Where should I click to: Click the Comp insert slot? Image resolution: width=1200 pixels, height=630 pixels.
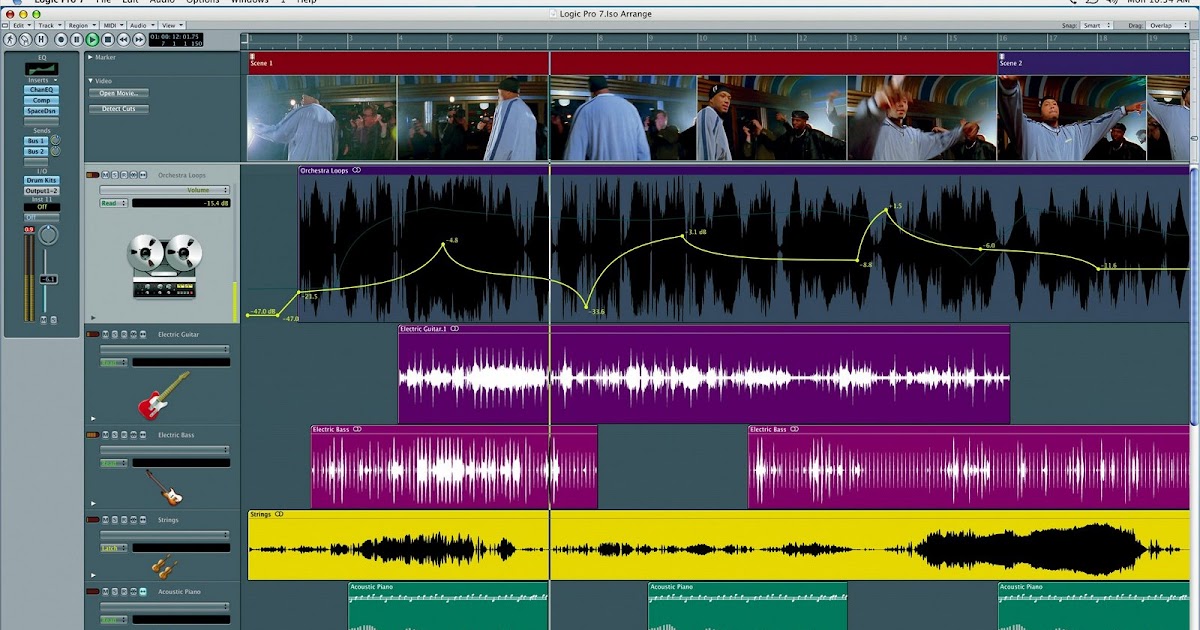[41, 100]
